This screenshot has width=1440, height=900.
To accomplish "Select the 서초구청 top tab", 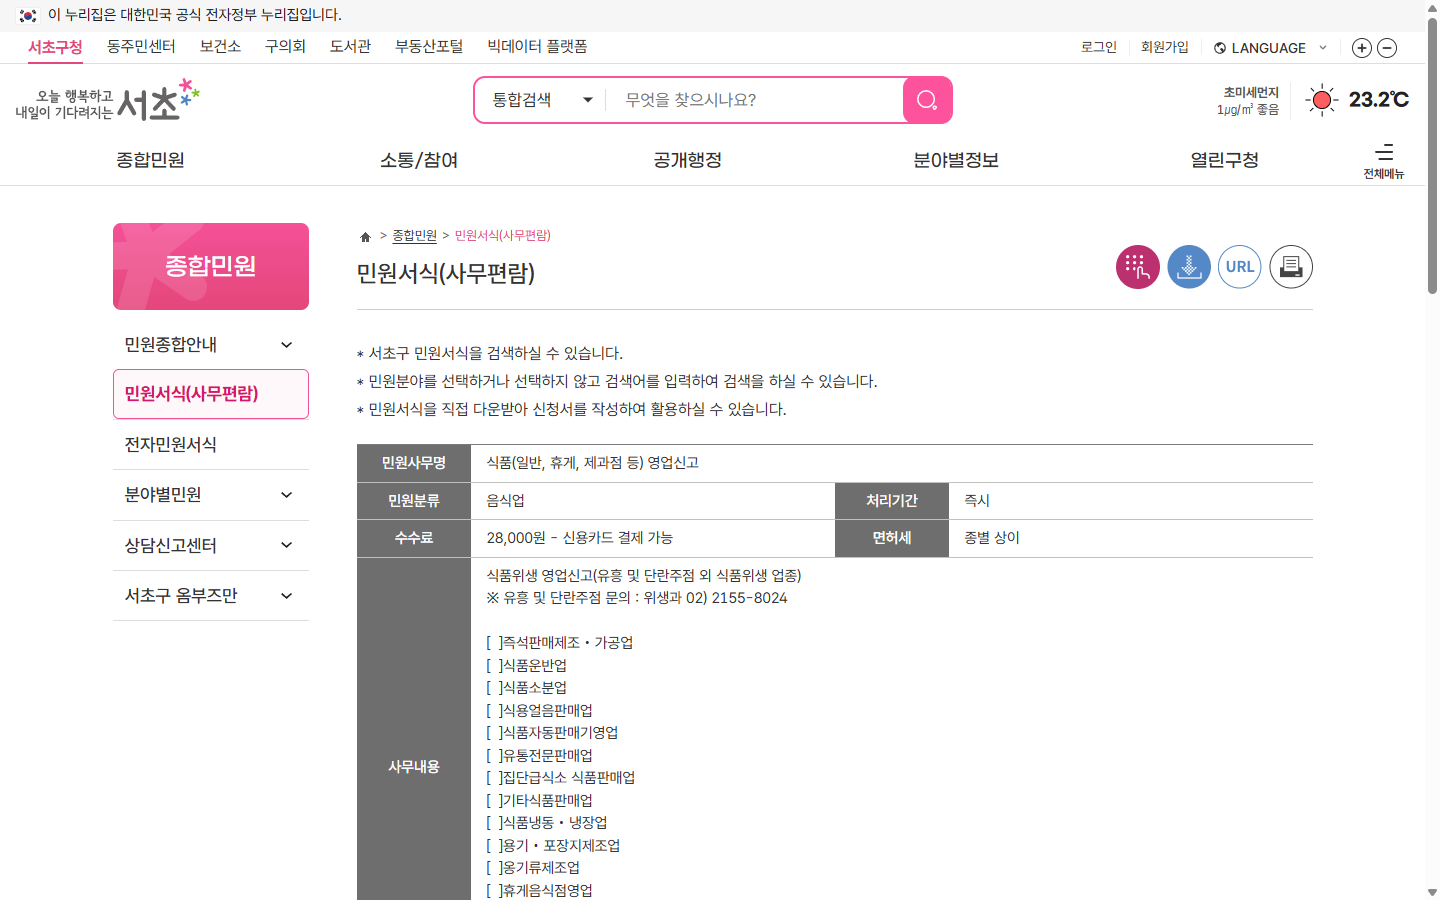I will coord(55,47).
